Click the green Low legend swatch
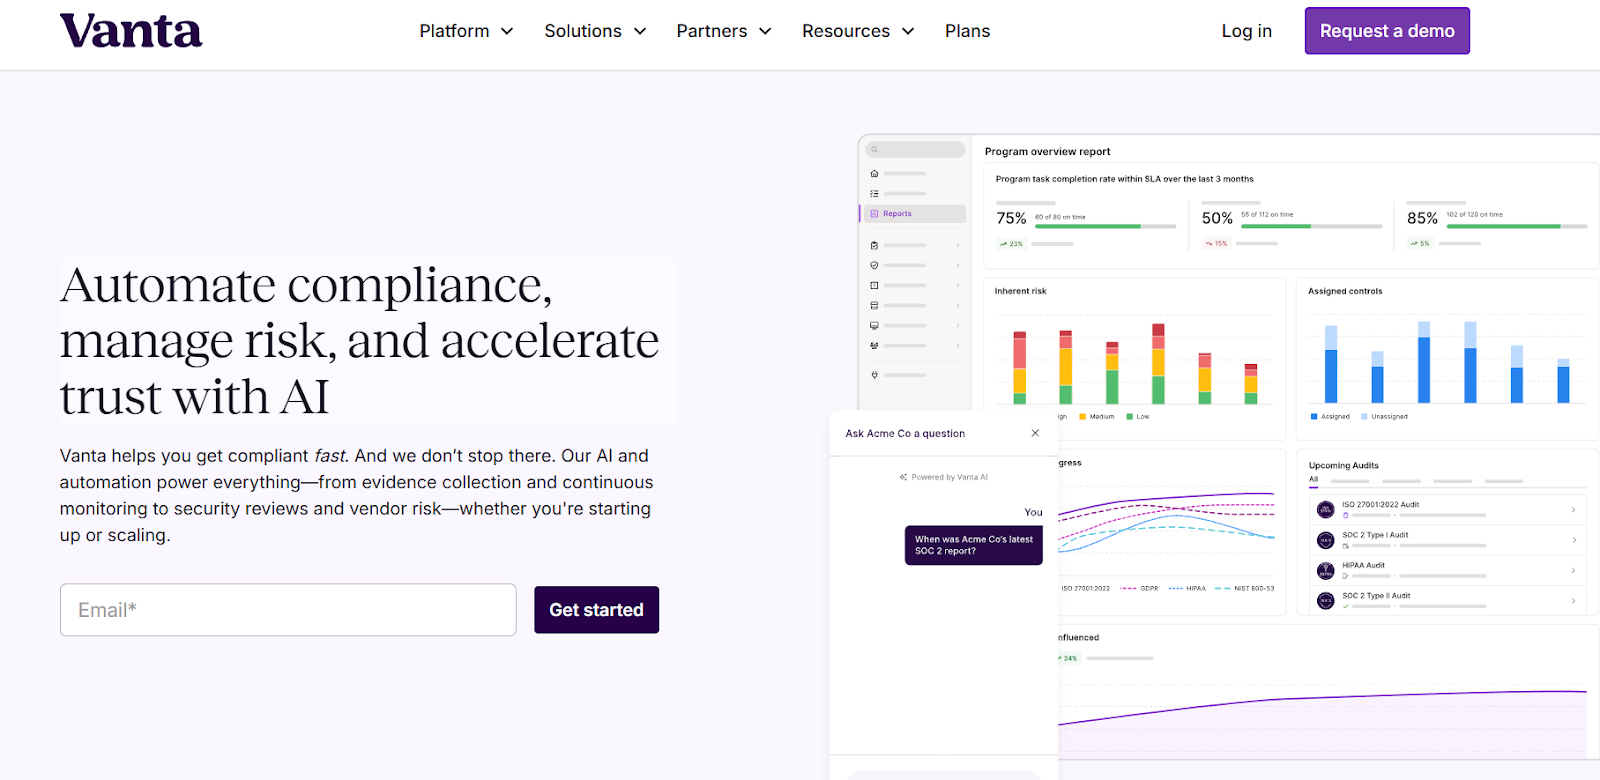 (1130, 417)
